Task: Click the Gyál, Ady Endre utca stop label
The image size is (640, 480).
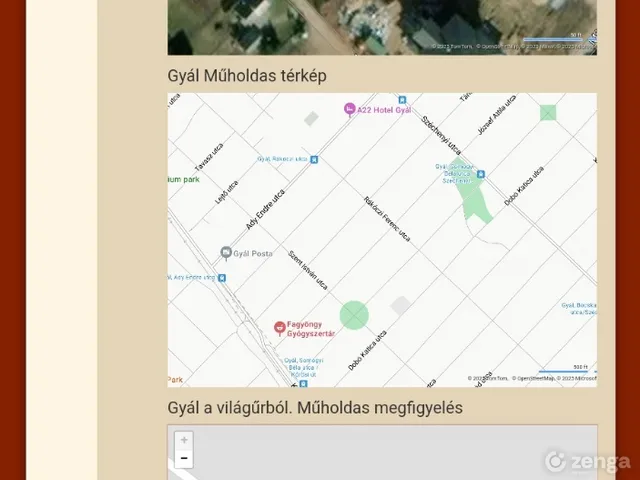Action: [x=192, y=278]
